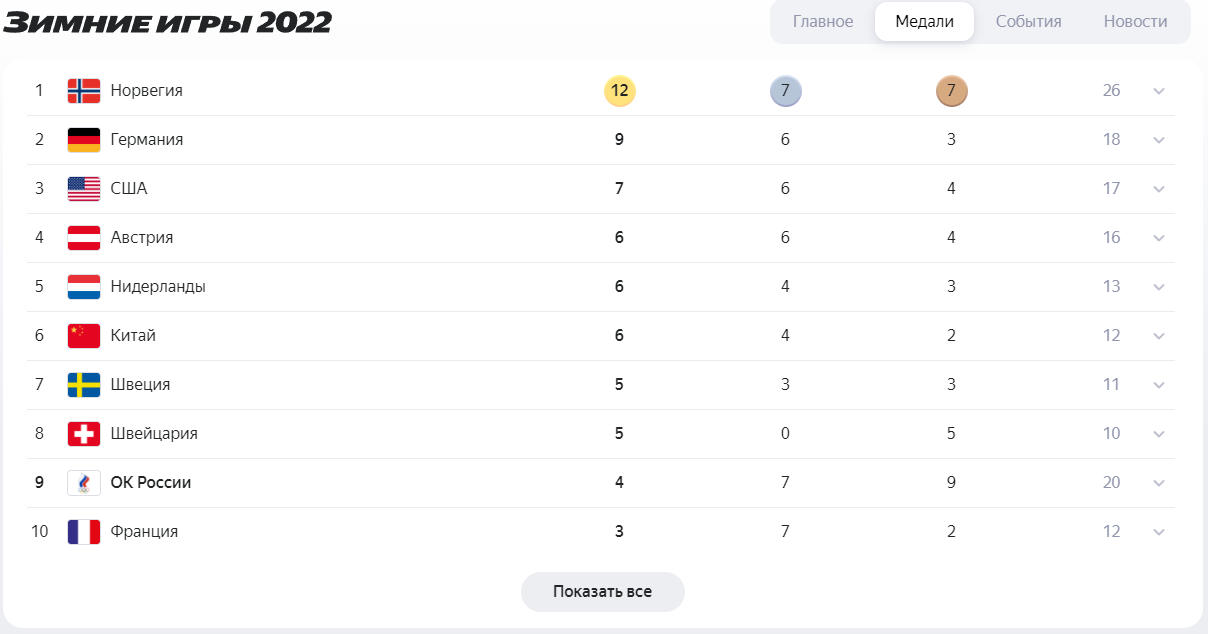
Task: Click the Austria flag icon
Action: tap(84, 238)
